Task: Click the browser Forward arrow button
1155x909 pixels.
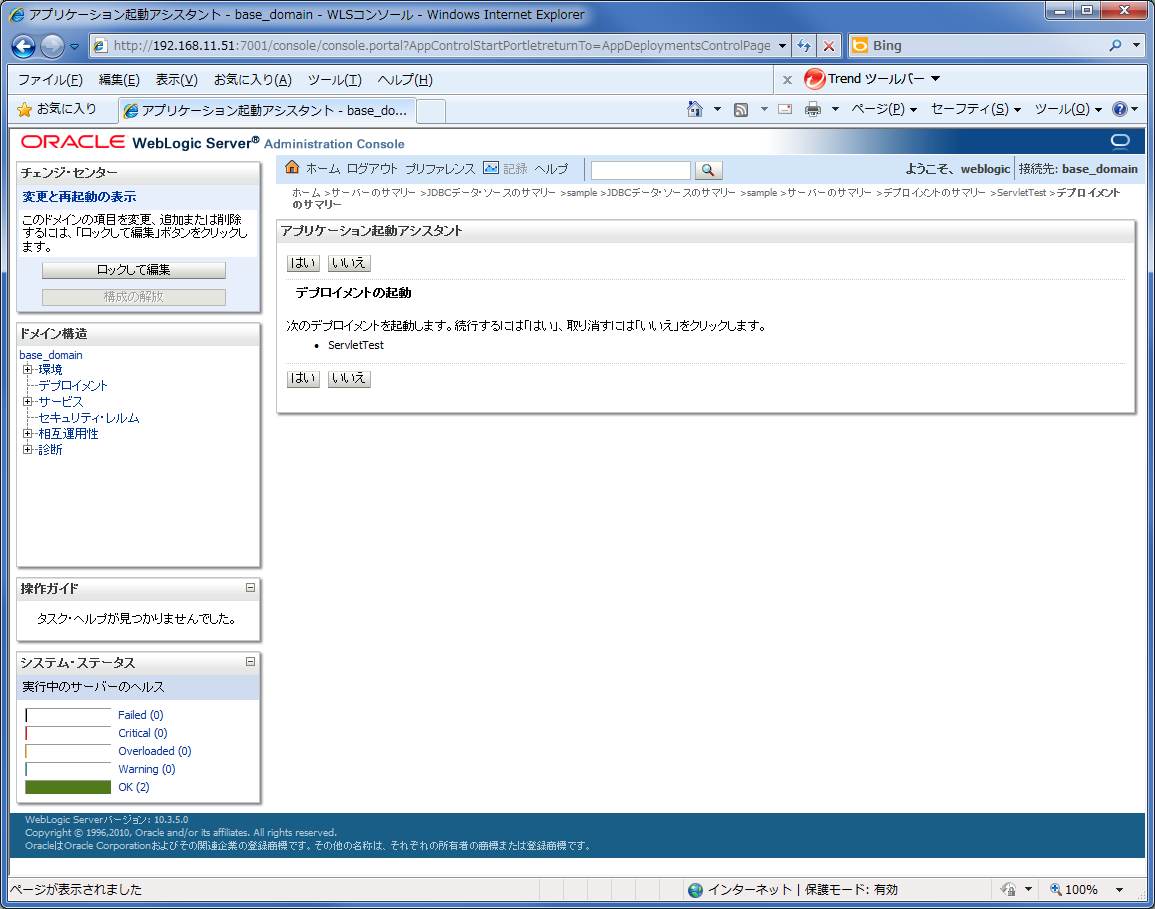Action: tap(52, 46)
